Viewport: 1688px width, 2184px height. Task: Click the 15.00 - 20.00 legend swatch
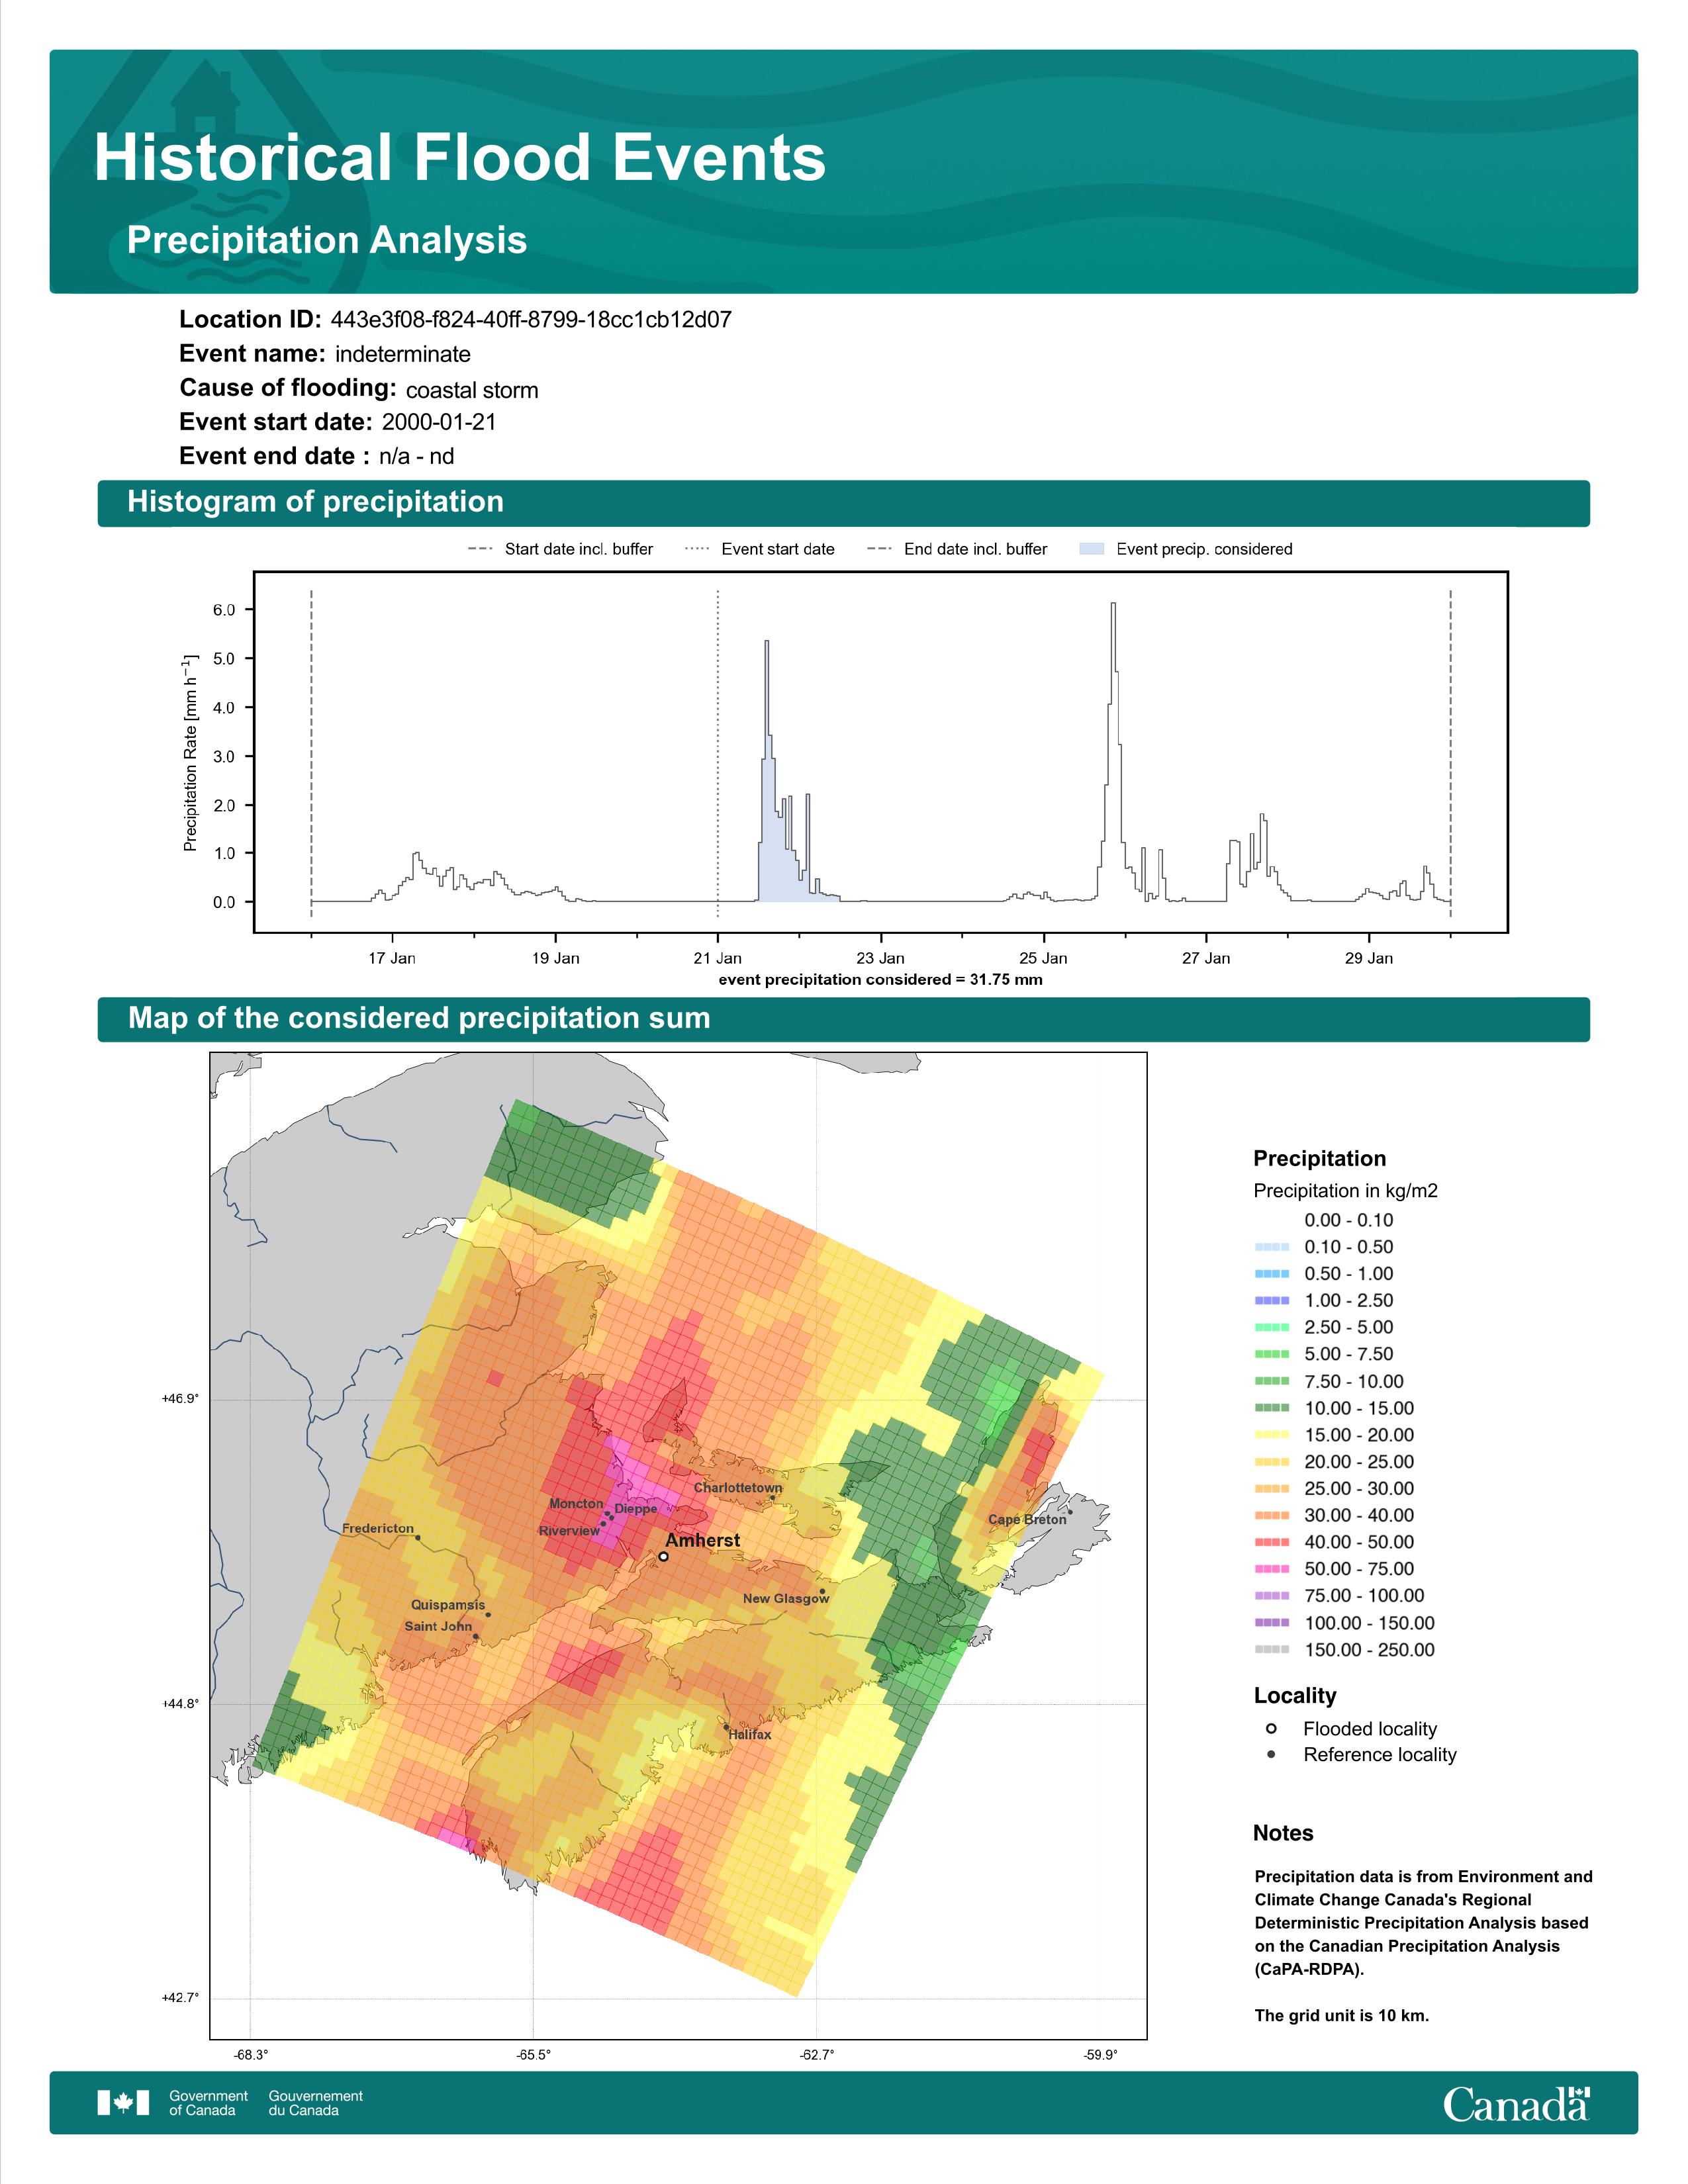[1271, 1435]
